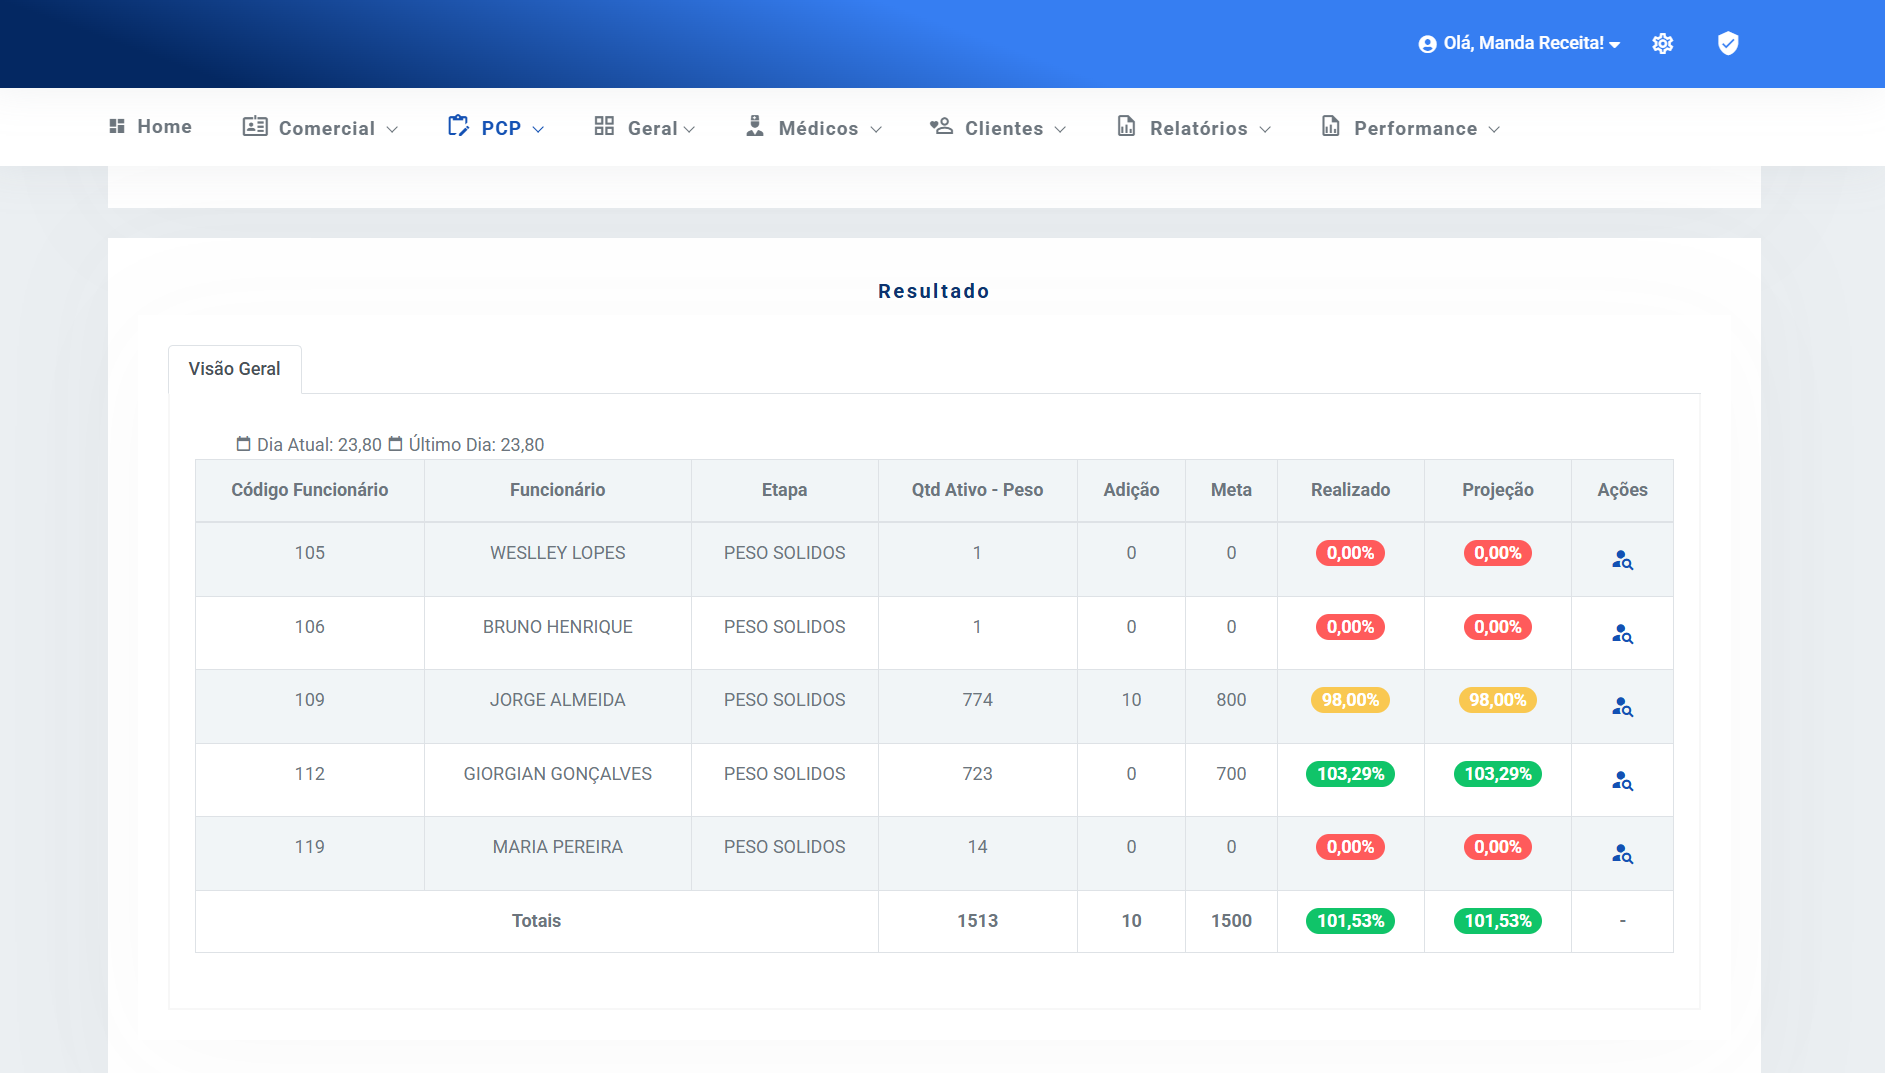This screenshot has width=1885, height=1073.
Task: Click the Funcionário column header
Action: [557, 490]
